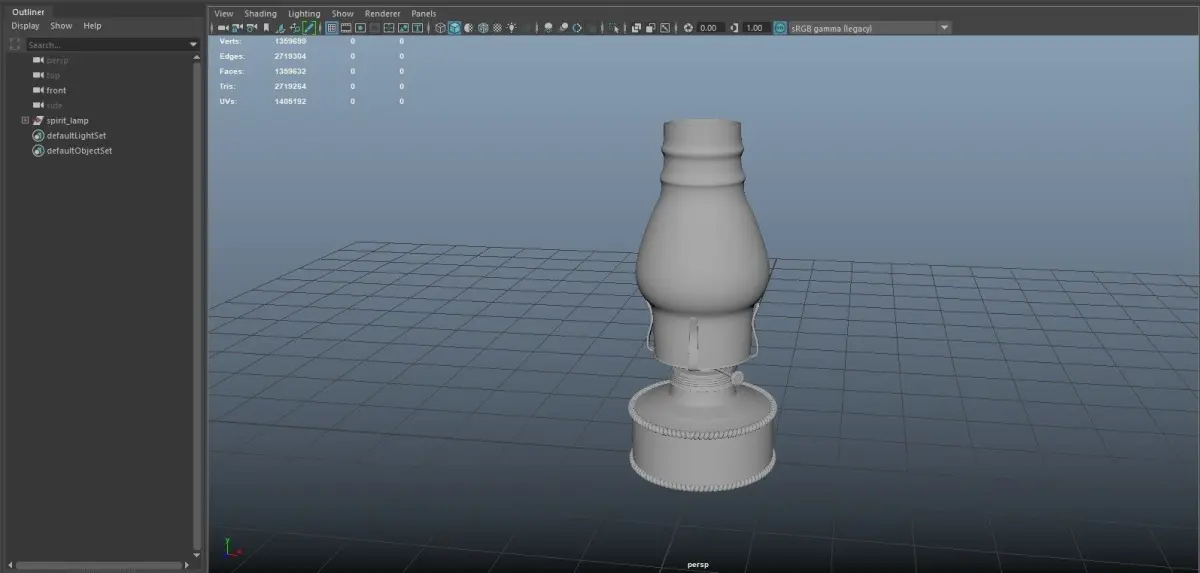Select defaultLightSet in the Outliner
Image resolution: width=1200 pixels, height=573 pixels.
click(x=76, y=135)
